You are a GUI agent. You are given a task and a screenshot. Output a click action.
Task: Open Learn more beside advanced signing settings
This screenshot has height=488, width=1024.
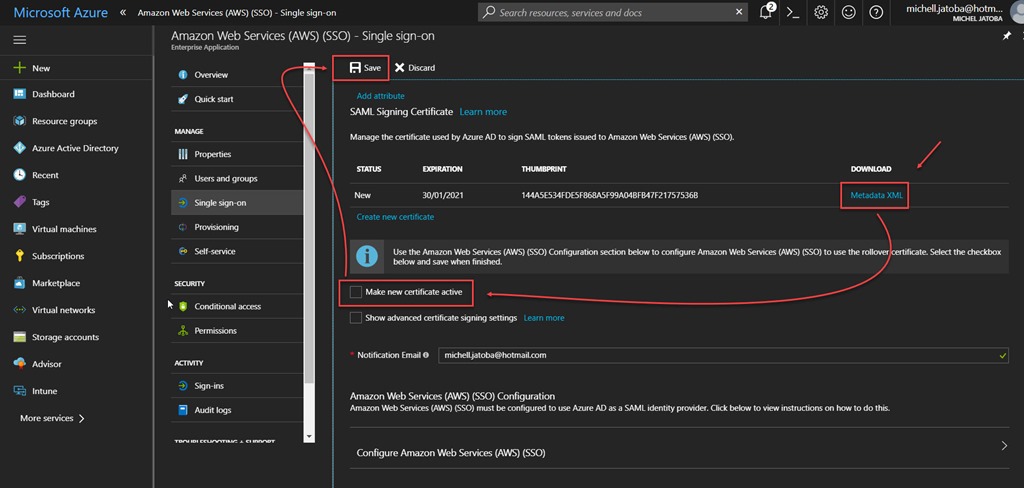[544, 318]
